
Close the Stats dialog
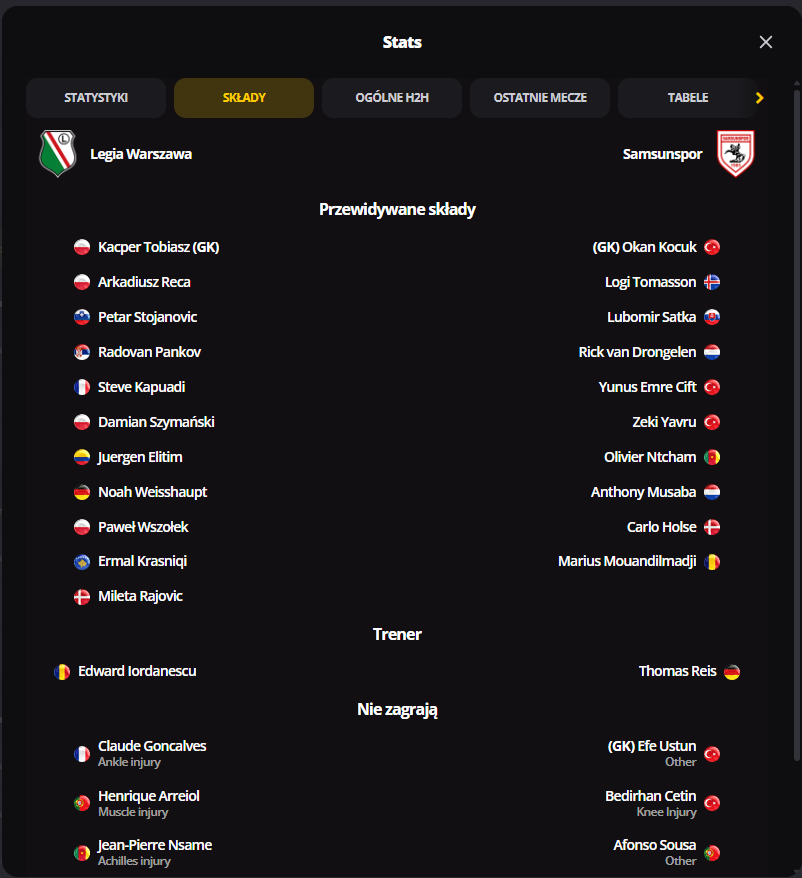tap(766, 42)
